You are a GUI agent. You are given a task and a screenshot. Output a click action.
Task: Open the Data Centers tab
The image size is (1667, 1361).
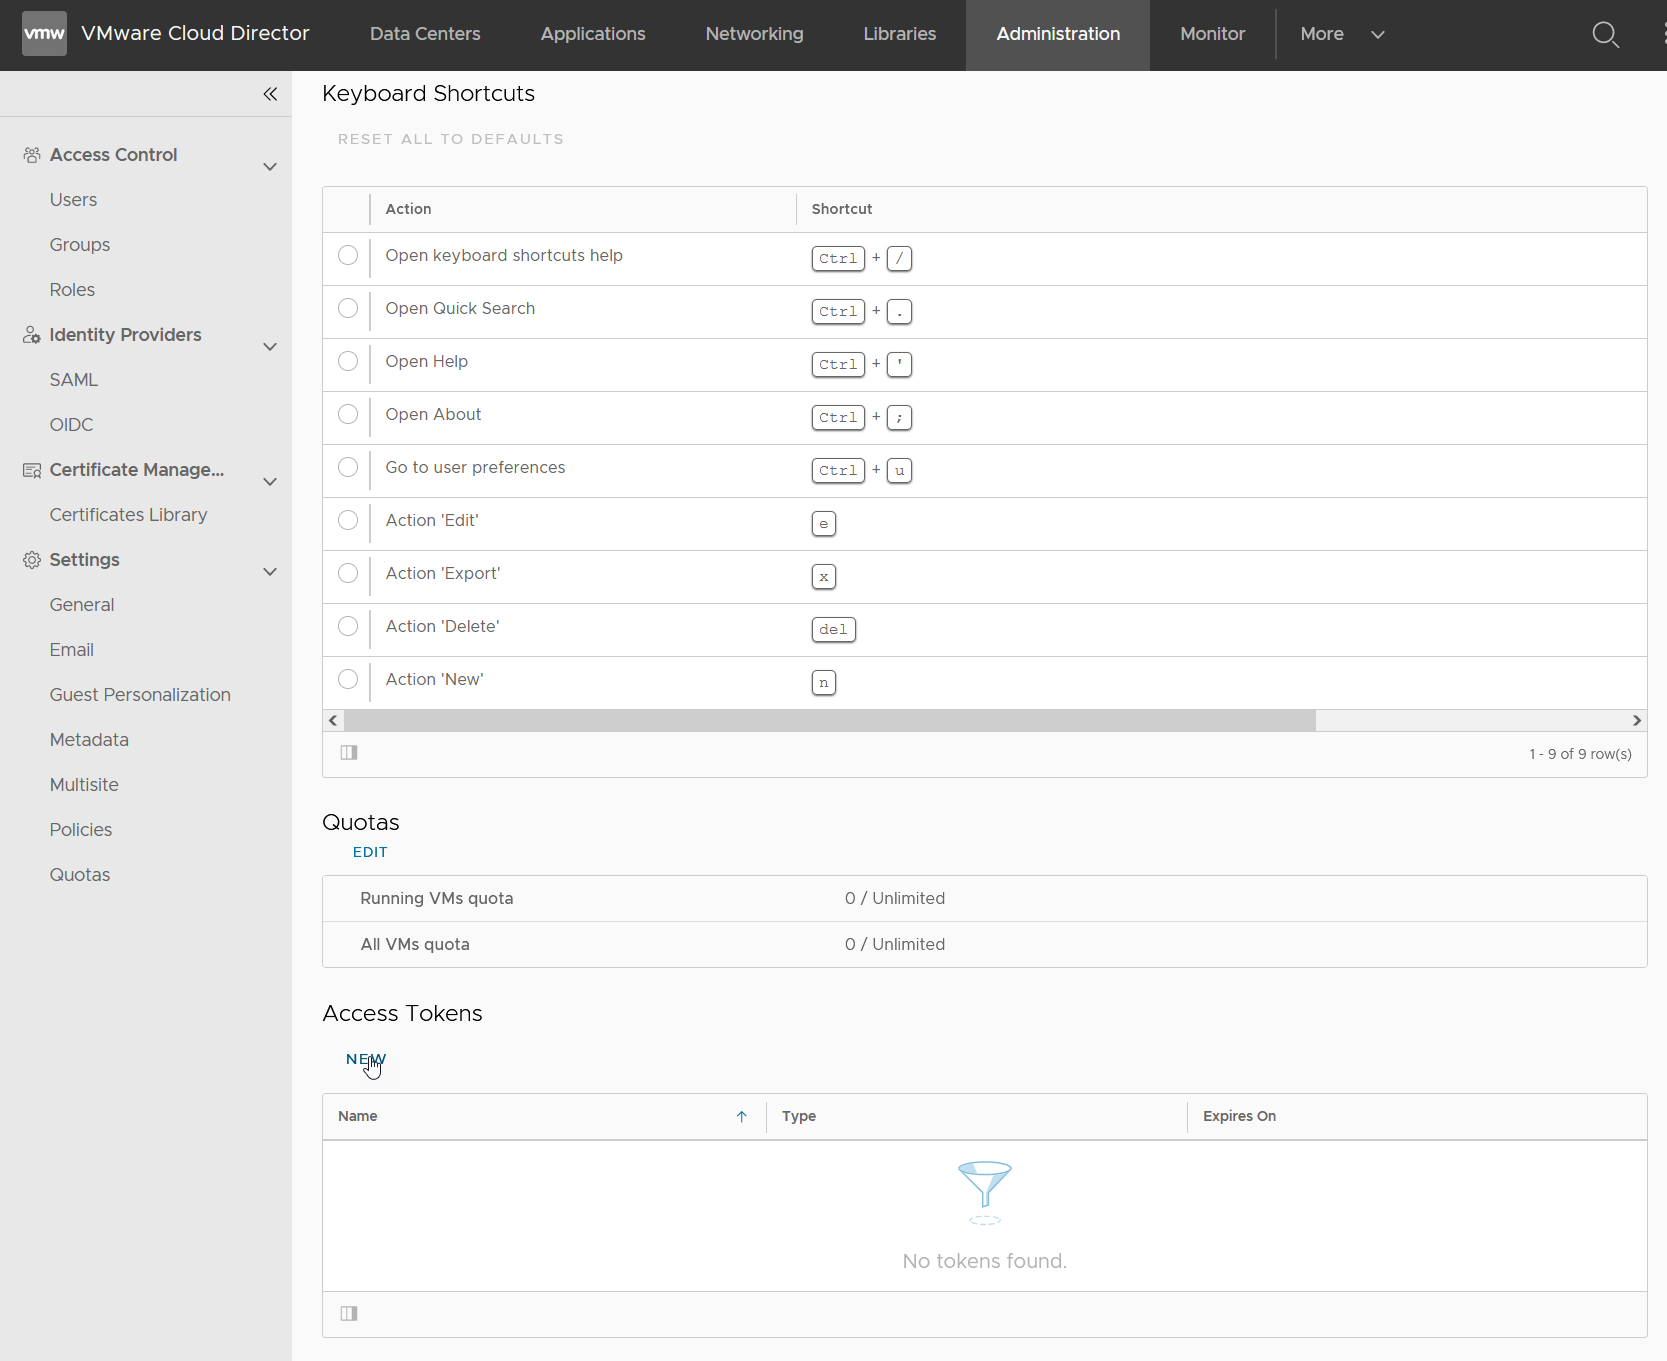pos(425,34)
